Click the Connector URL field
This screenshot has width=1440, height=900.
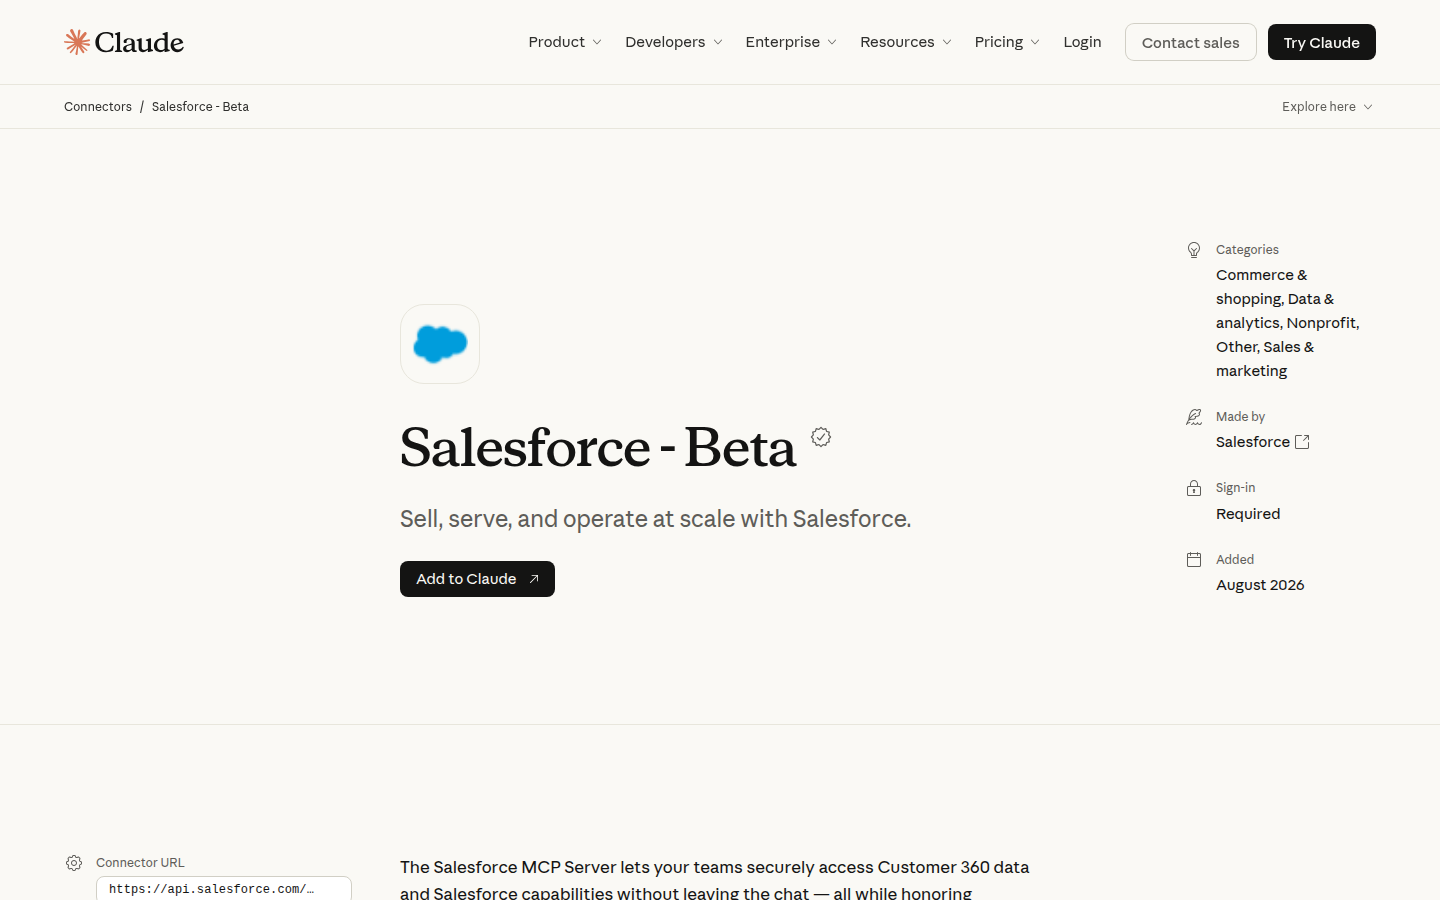coord(224,889)
